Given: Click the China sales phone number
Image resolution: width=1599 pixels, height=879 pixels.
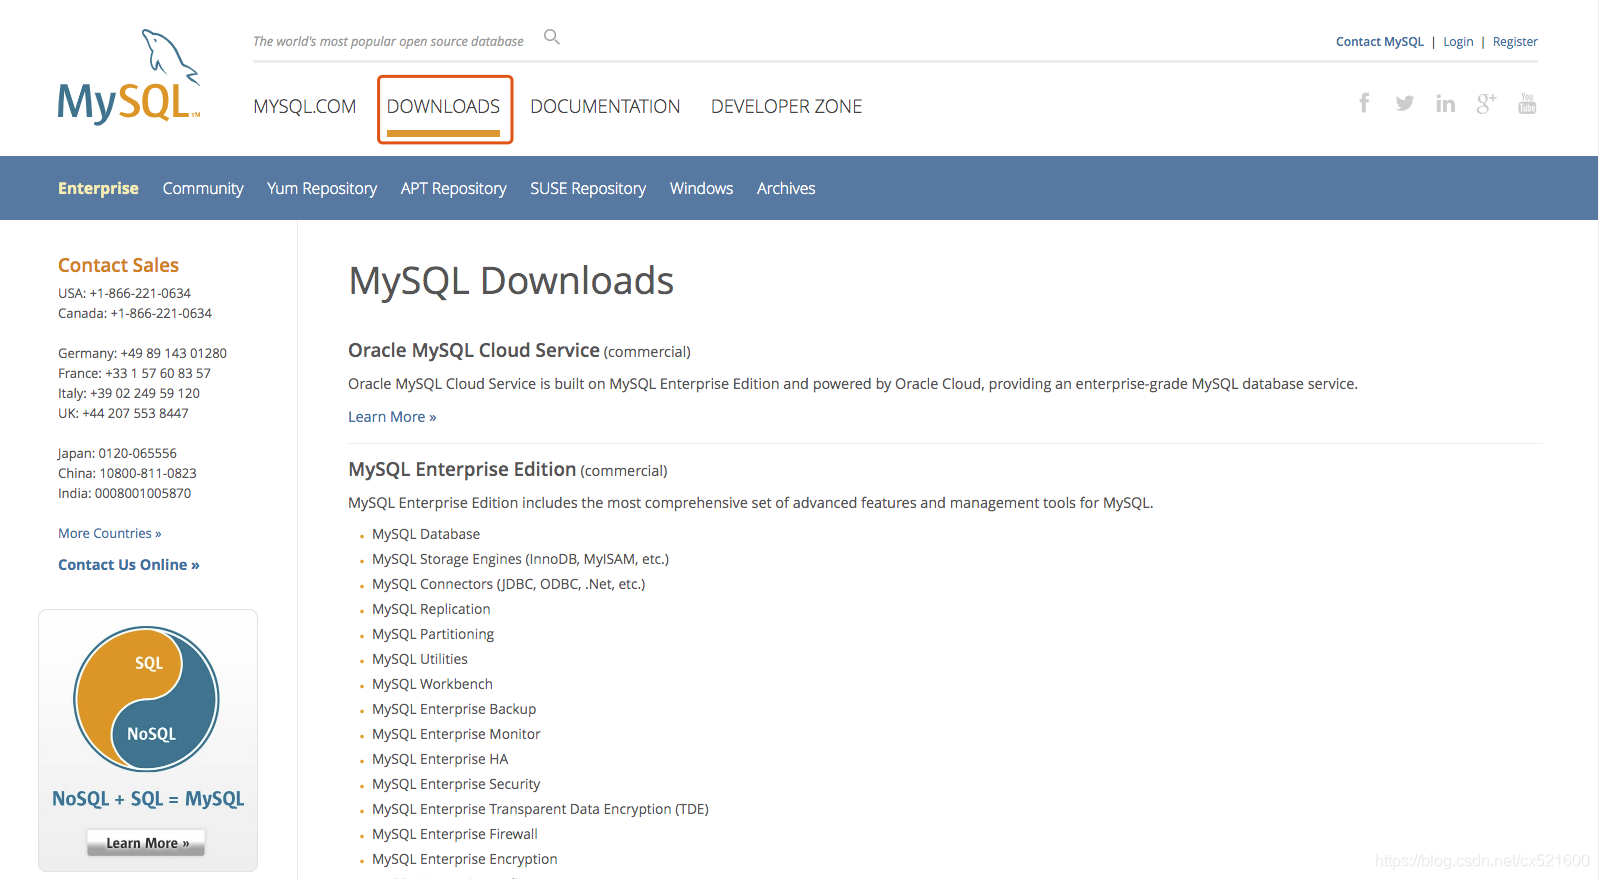Looking at the screenshot, I should [148, 473].
